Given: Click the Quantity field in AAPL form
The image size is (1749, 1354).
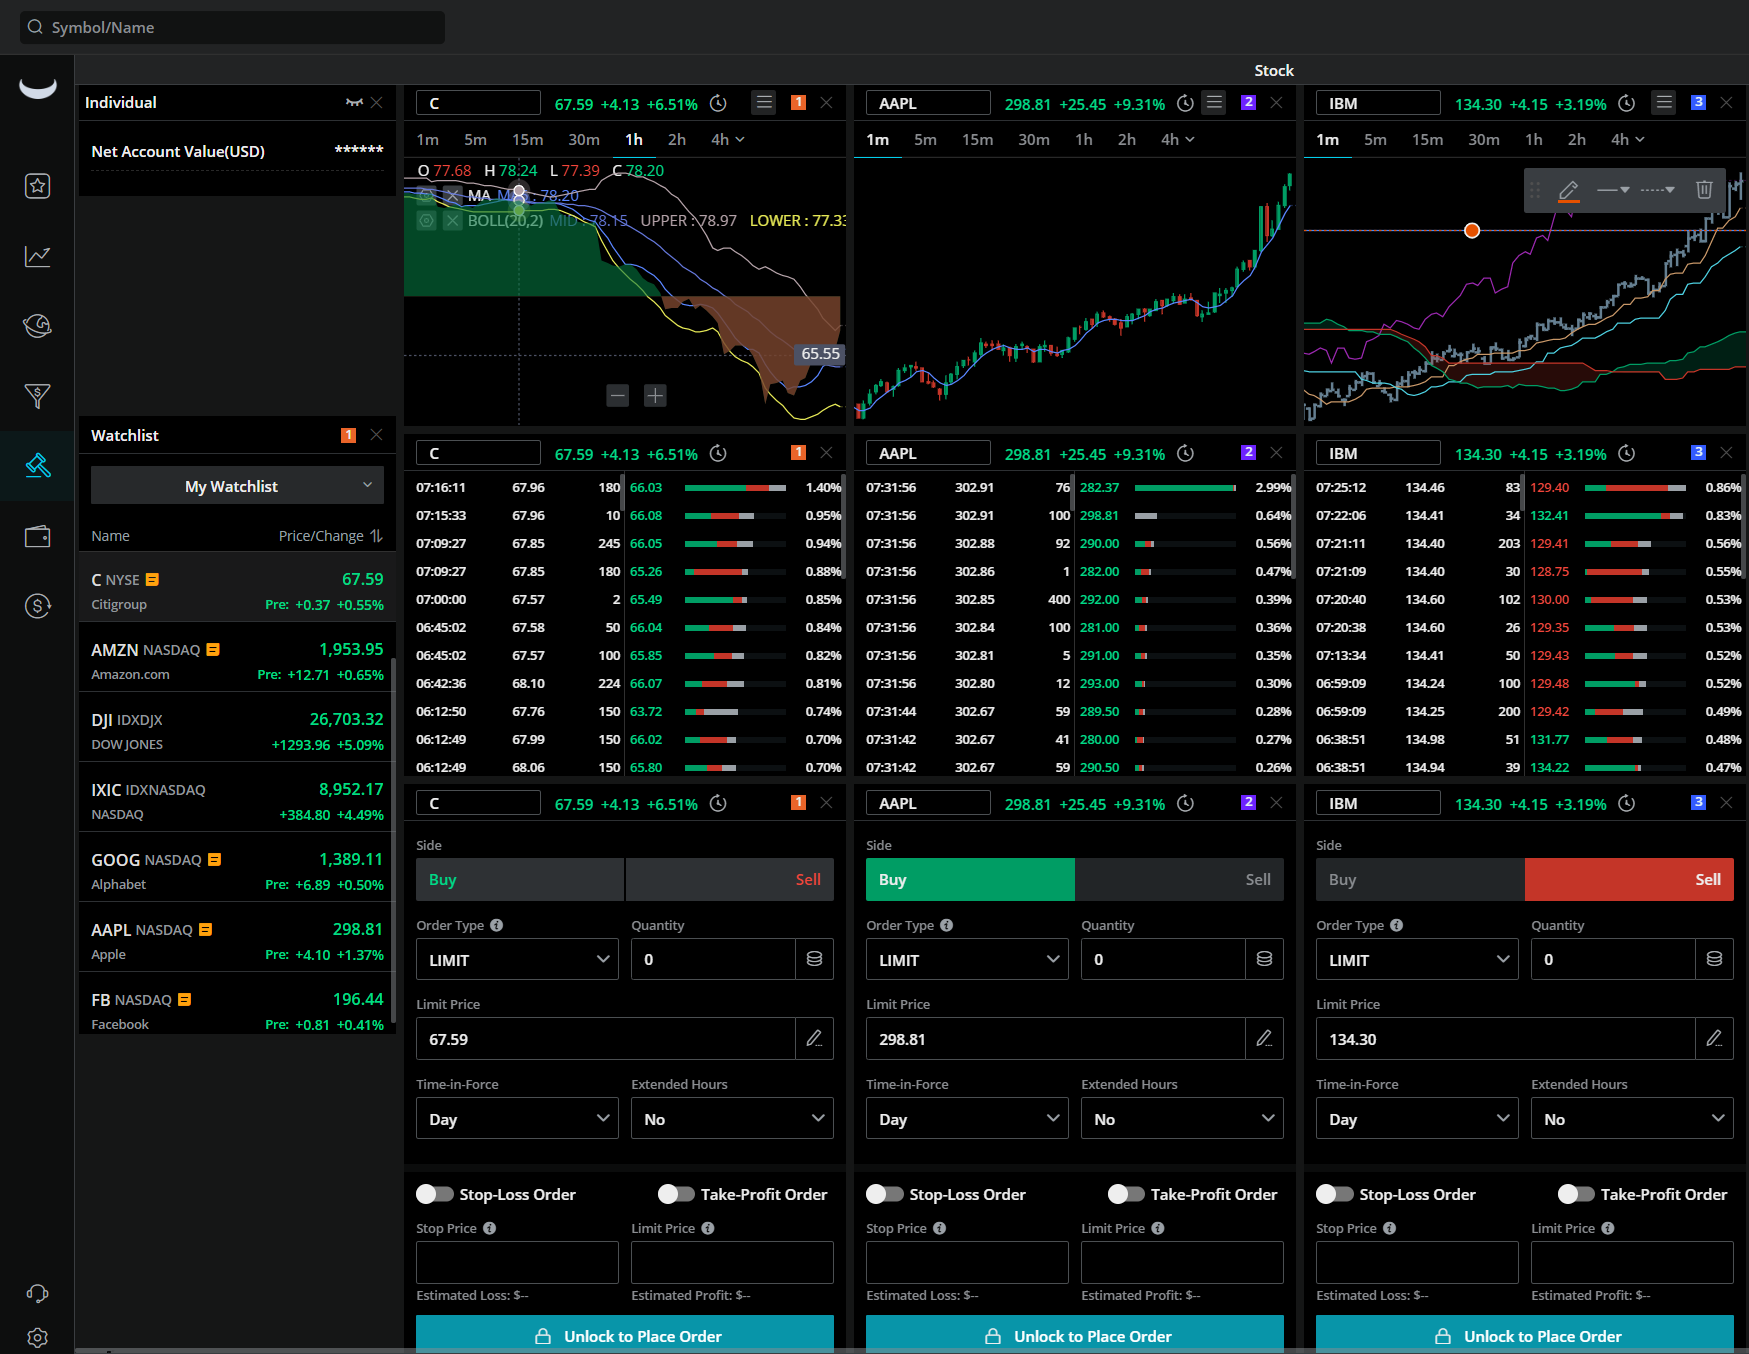Looking at the screenshot, I should click(1163, 959).
